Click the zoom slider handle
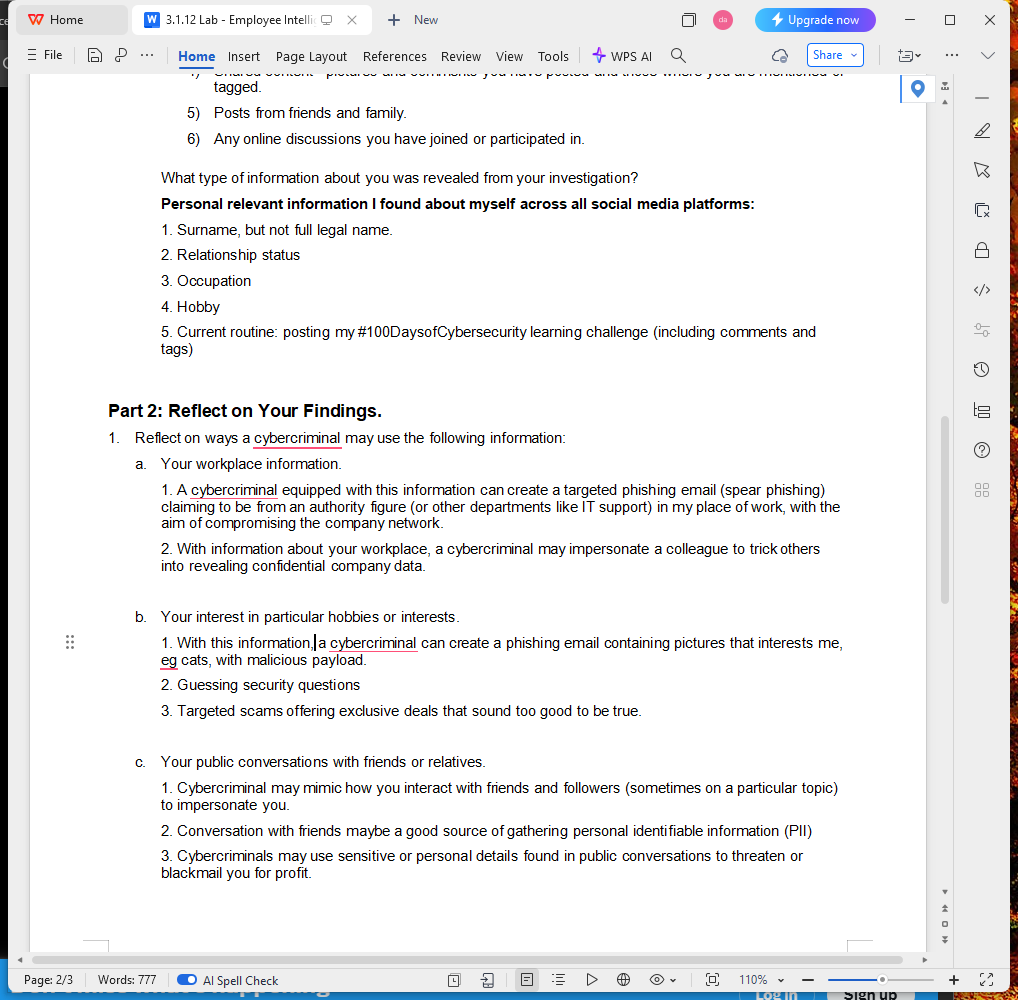The image size is (1018, 1000). [x=882, y=980]
